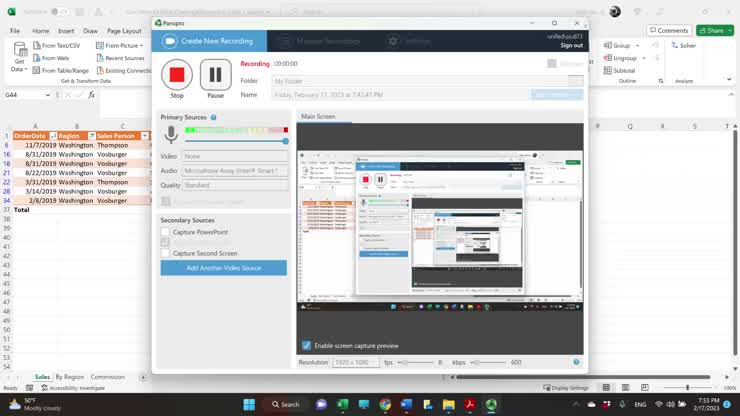The height and width of the screenshot is (416, 740).
Task: Click the insert function fx icon
Action: point(91,95)
